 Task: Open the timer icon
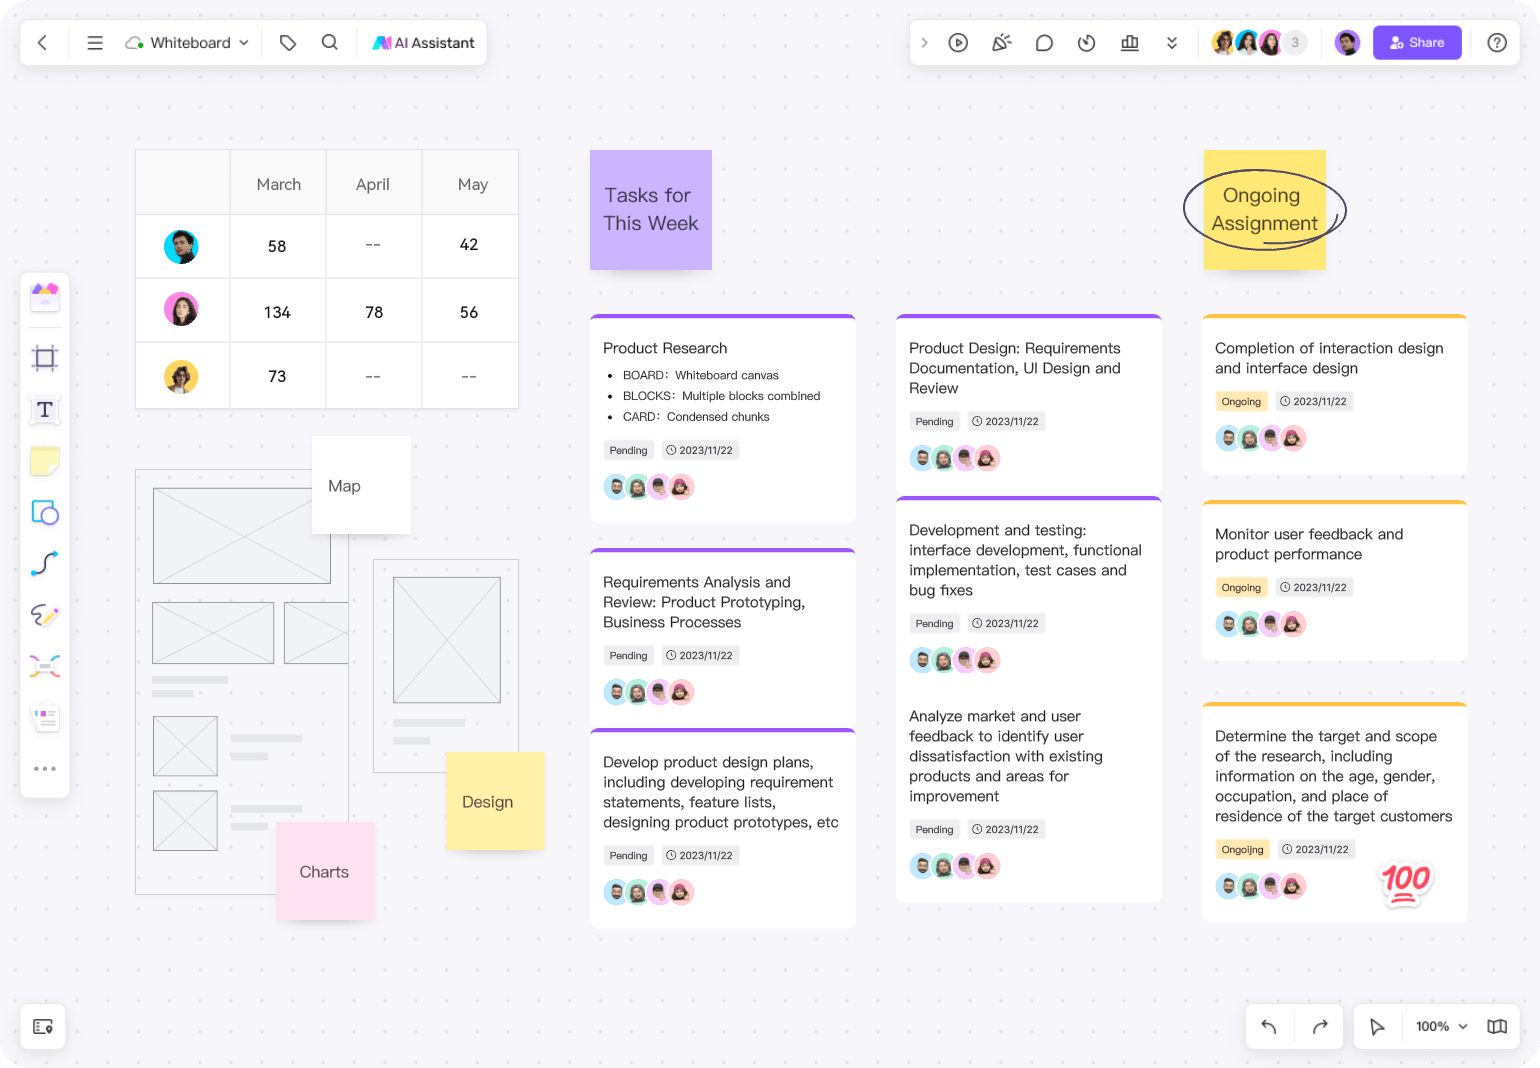pos(1087,43)
